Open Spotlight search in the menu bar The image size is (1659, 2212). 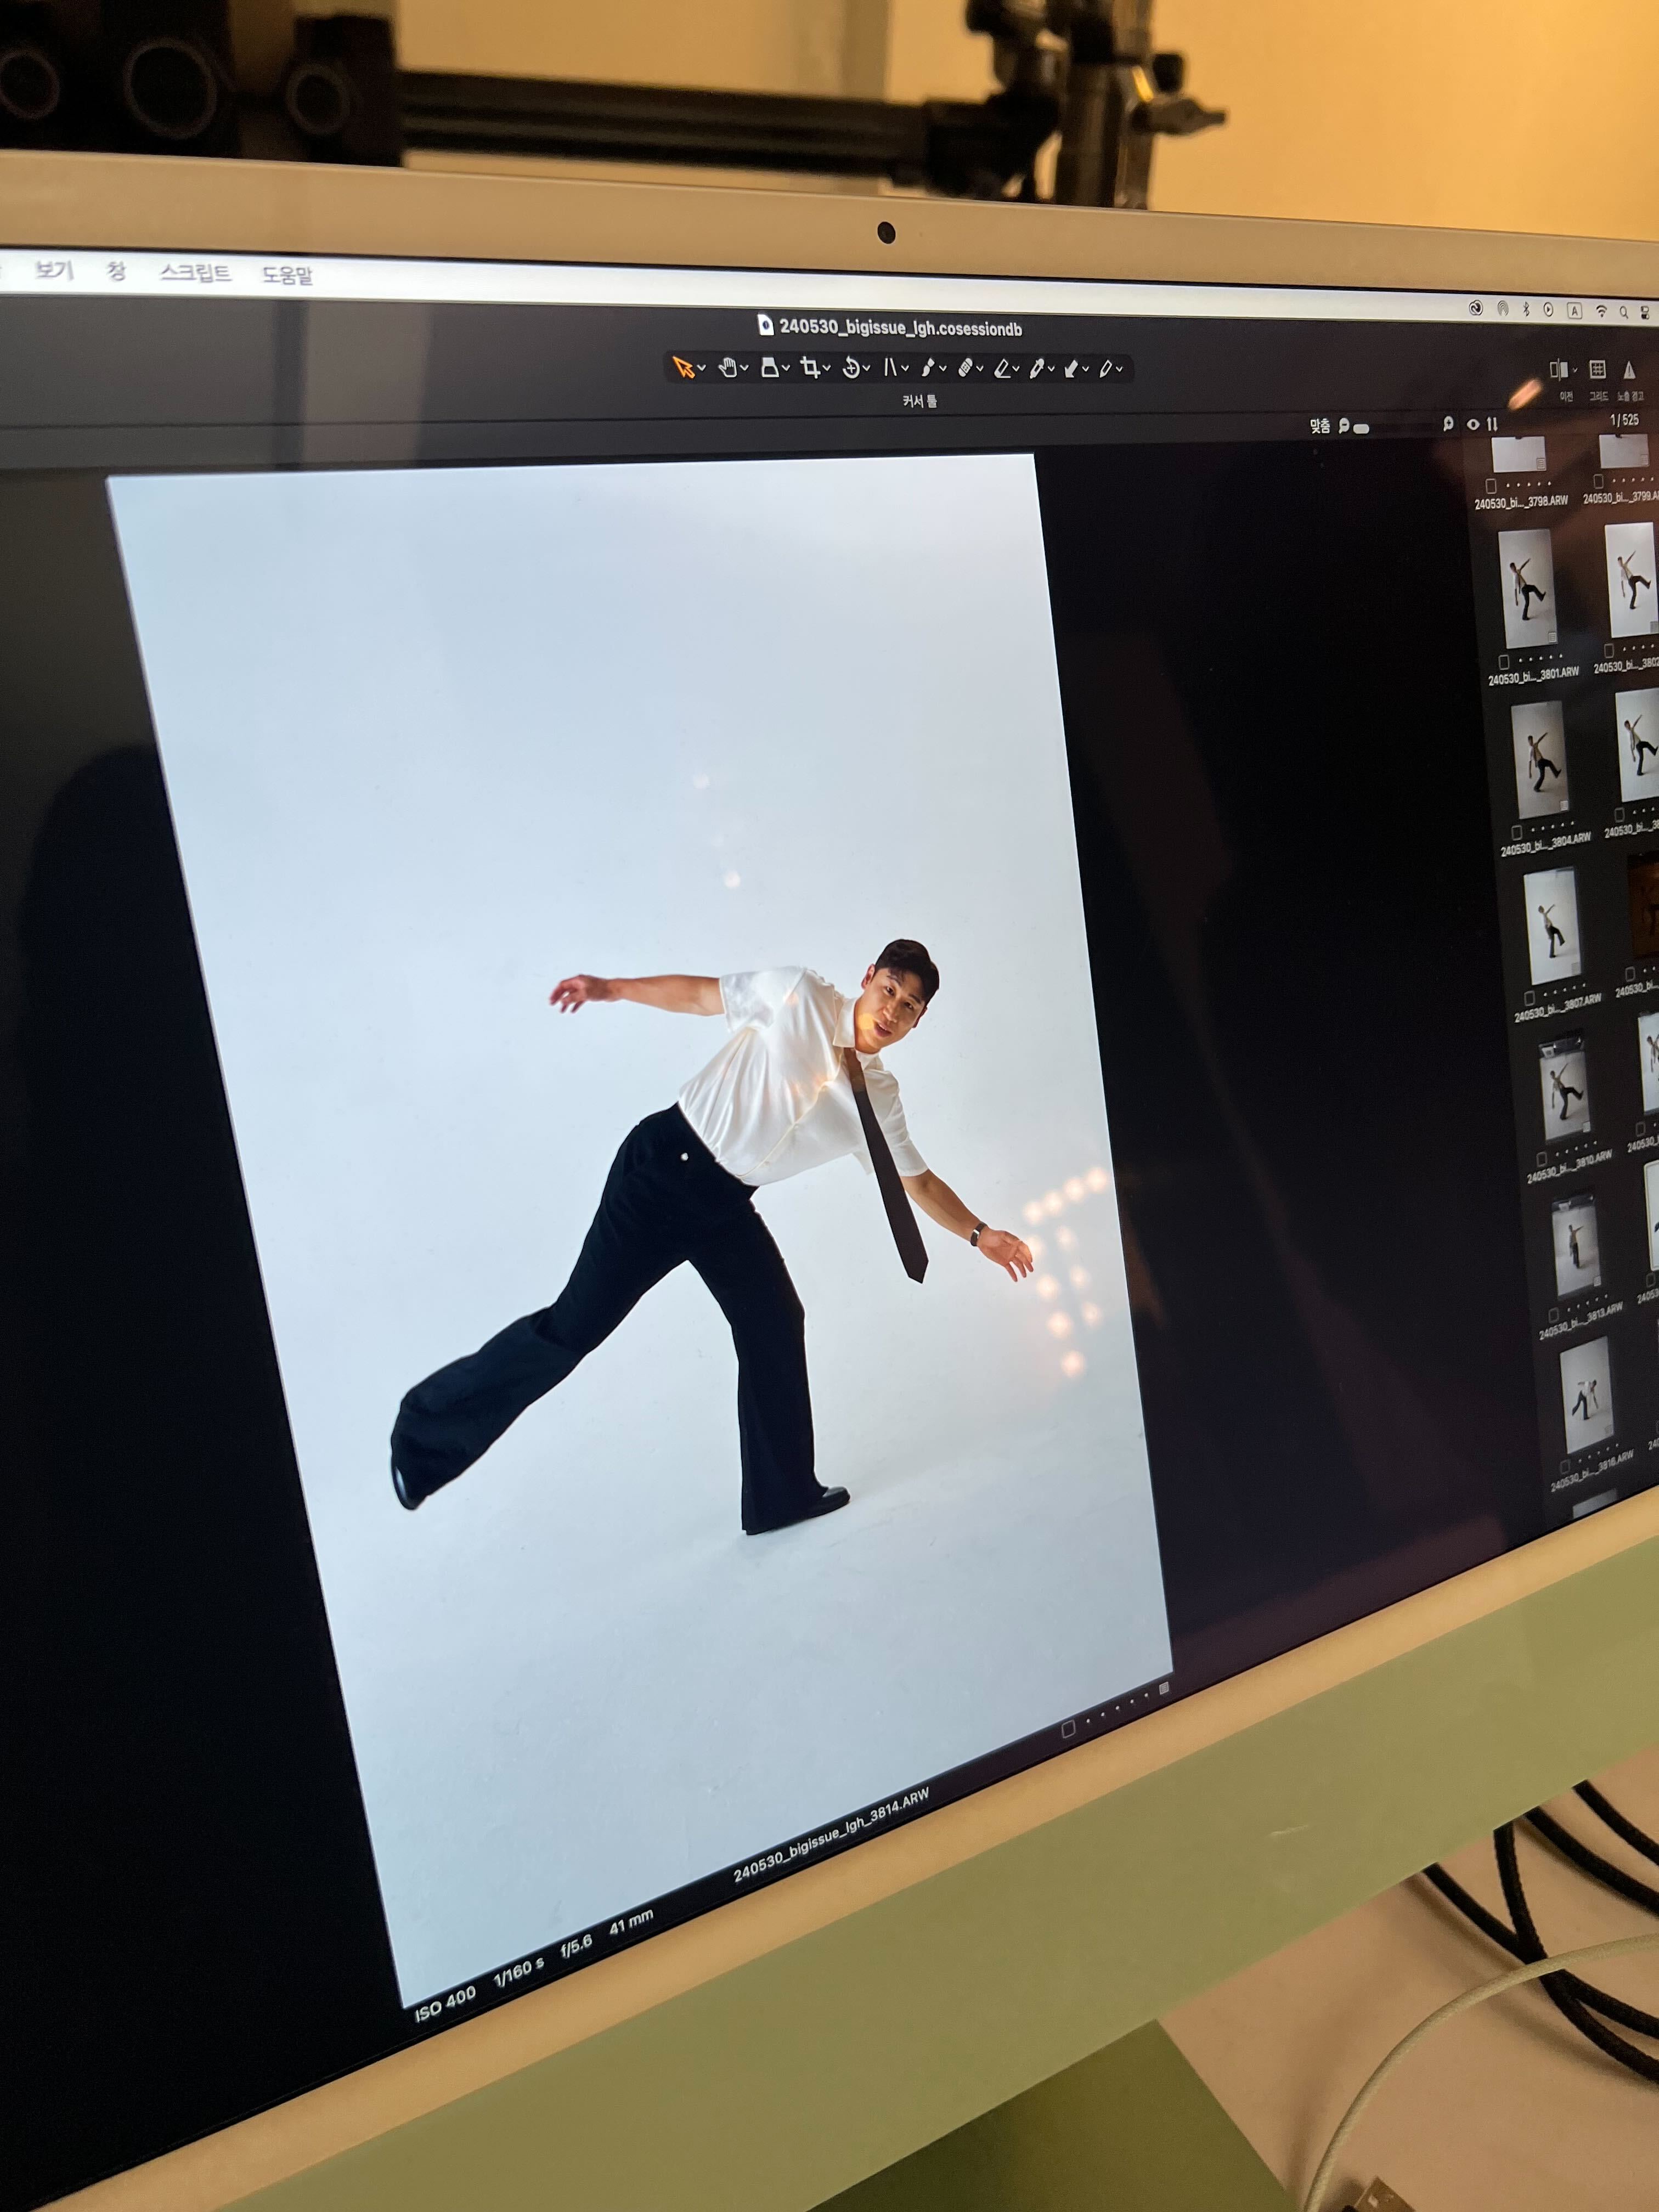pyautogui.click(x=1624, y=312)
